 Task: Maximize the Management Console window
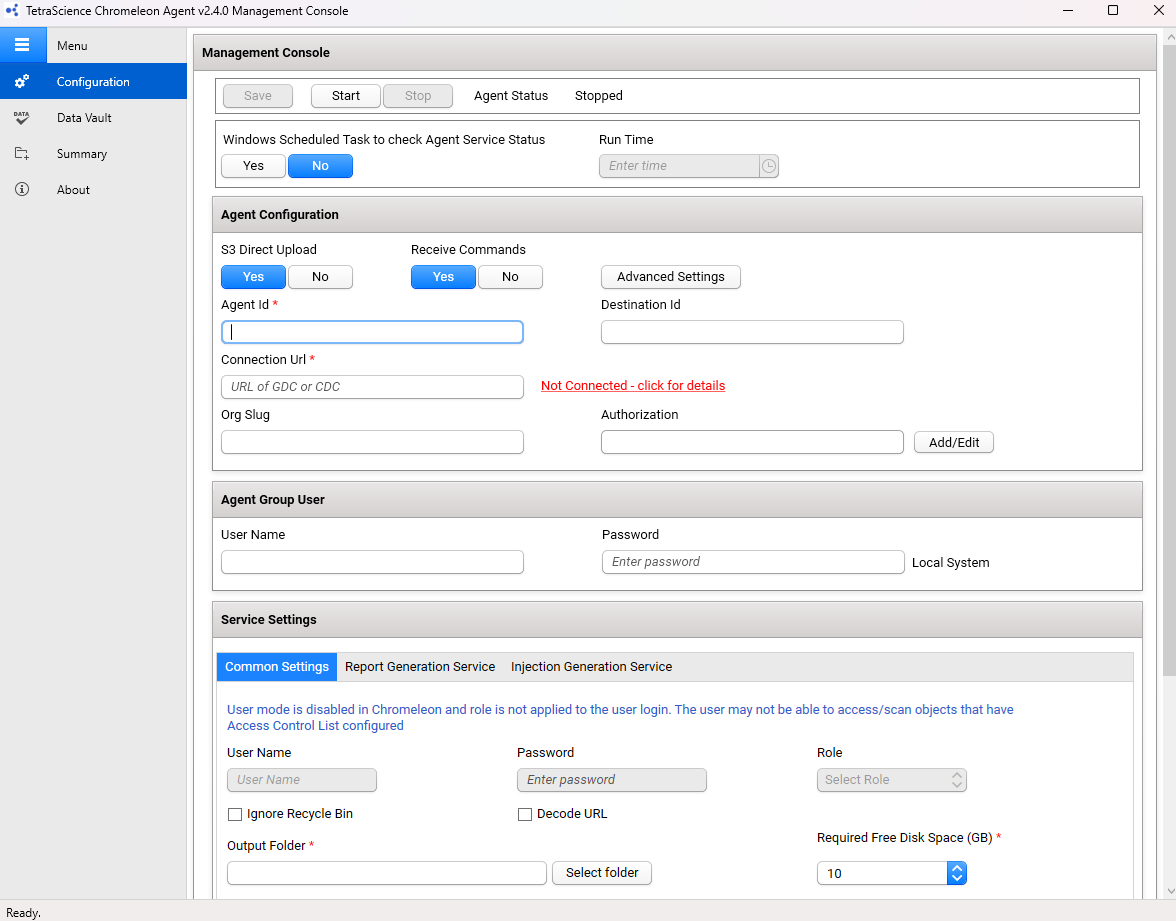tap(1113, 10)
